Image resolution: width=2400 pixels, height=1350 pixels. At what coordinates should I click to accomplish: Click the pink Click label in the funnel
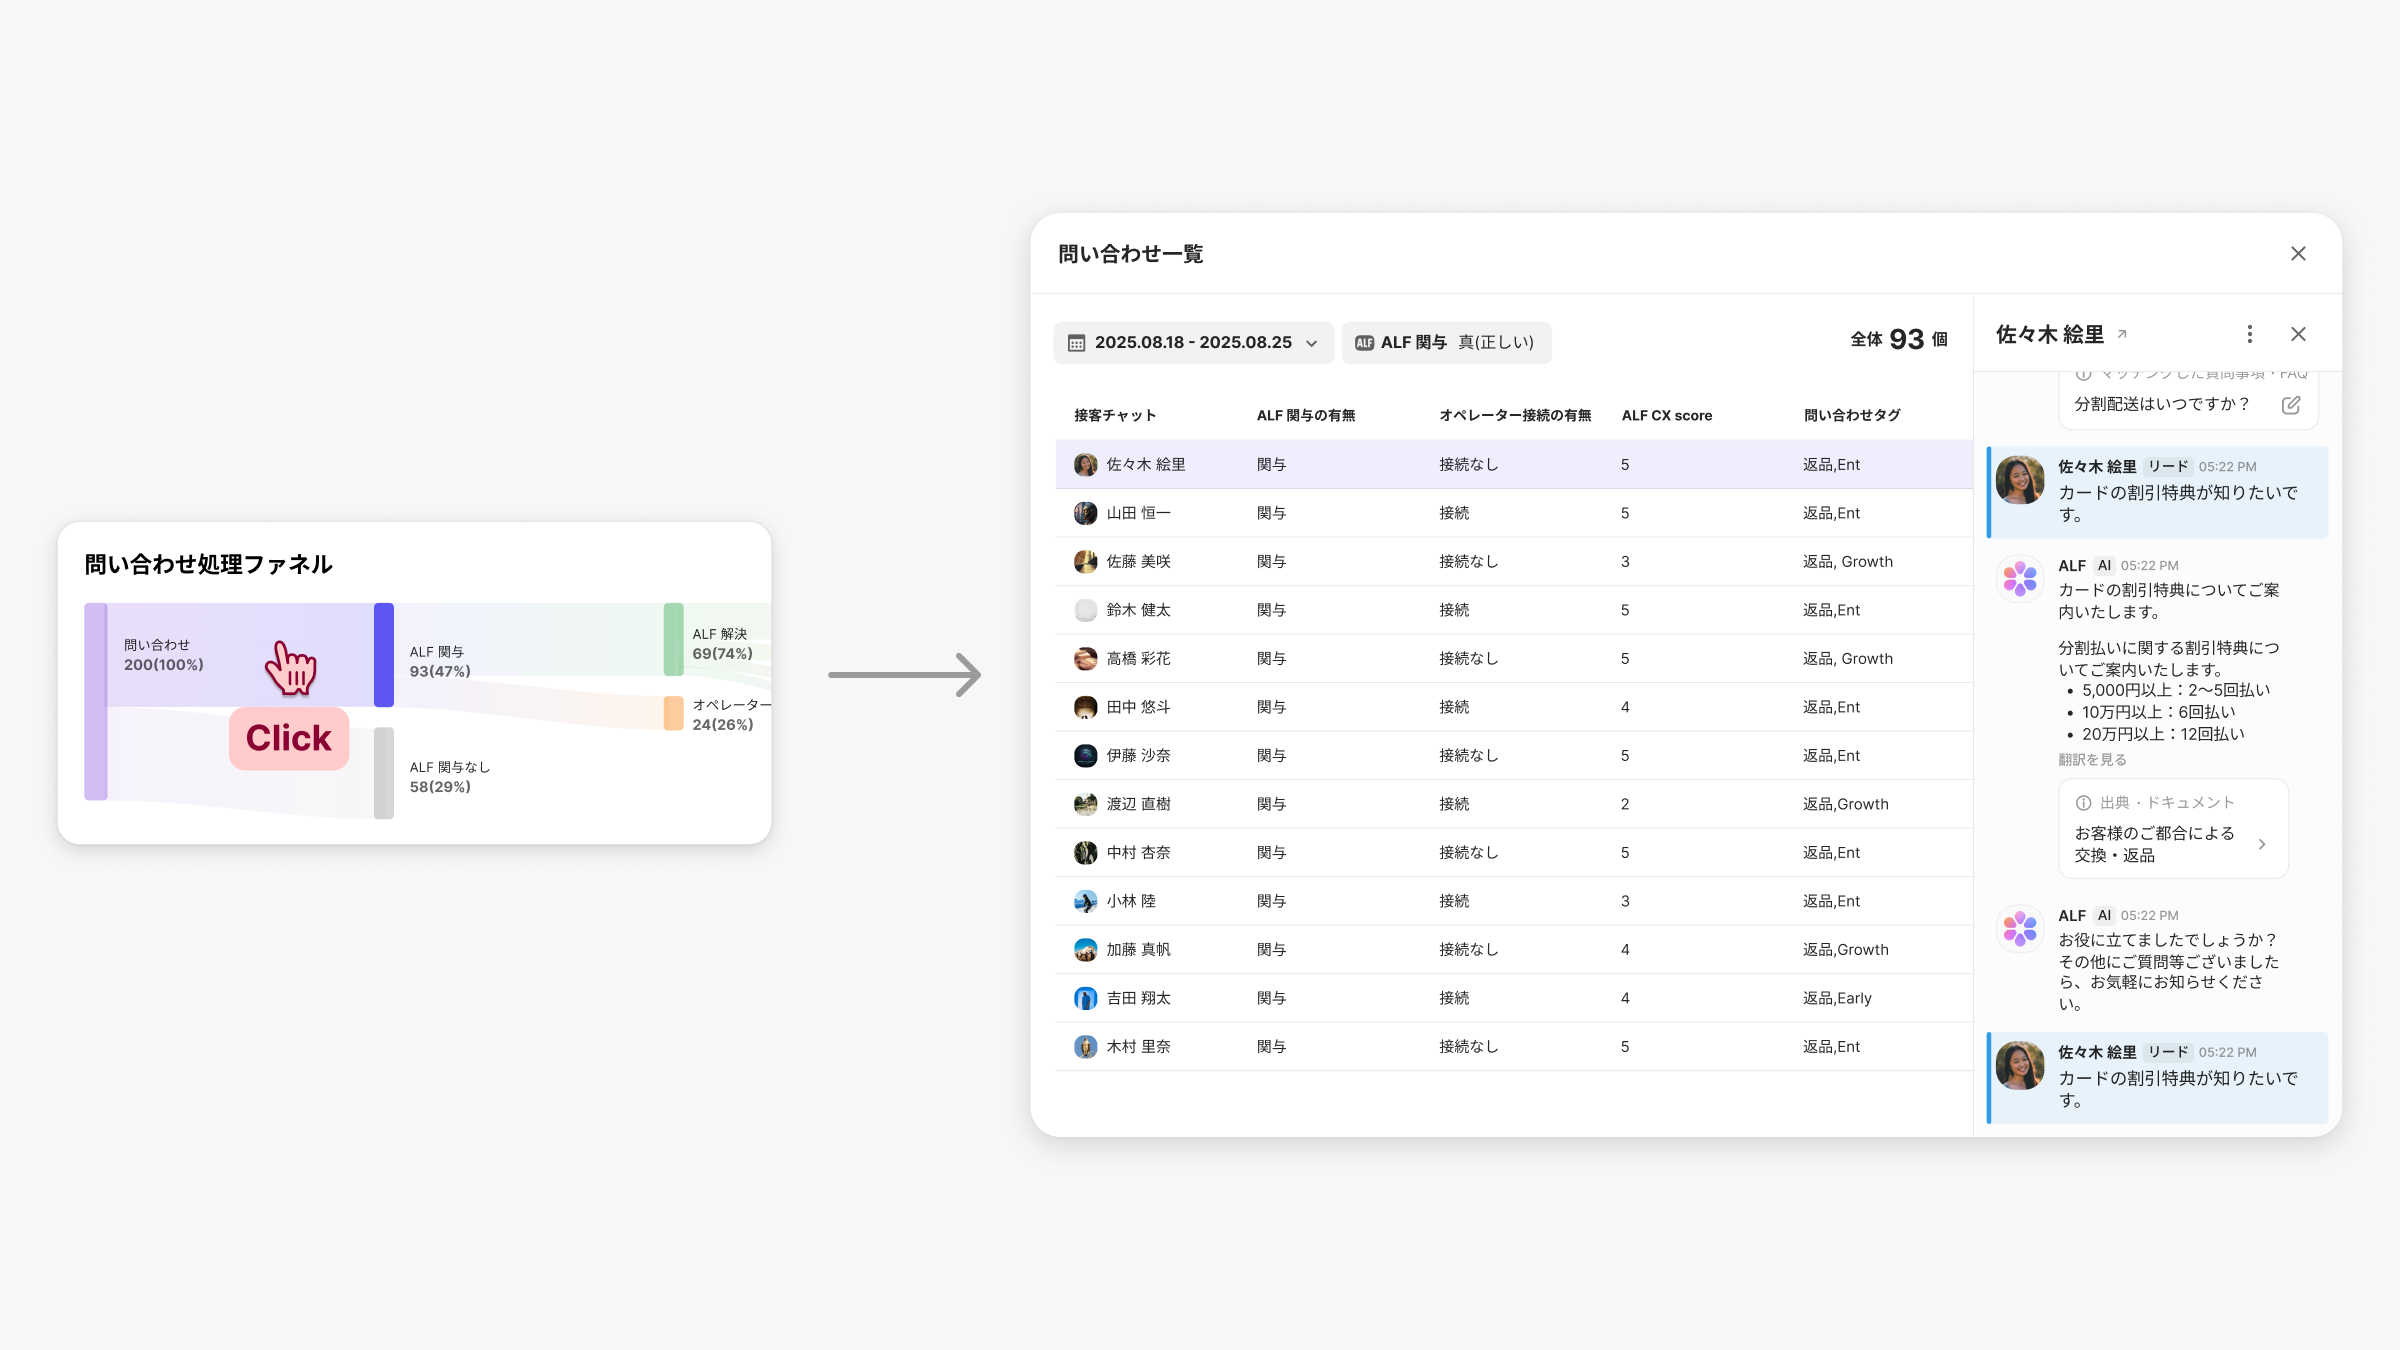coord(289,739)
